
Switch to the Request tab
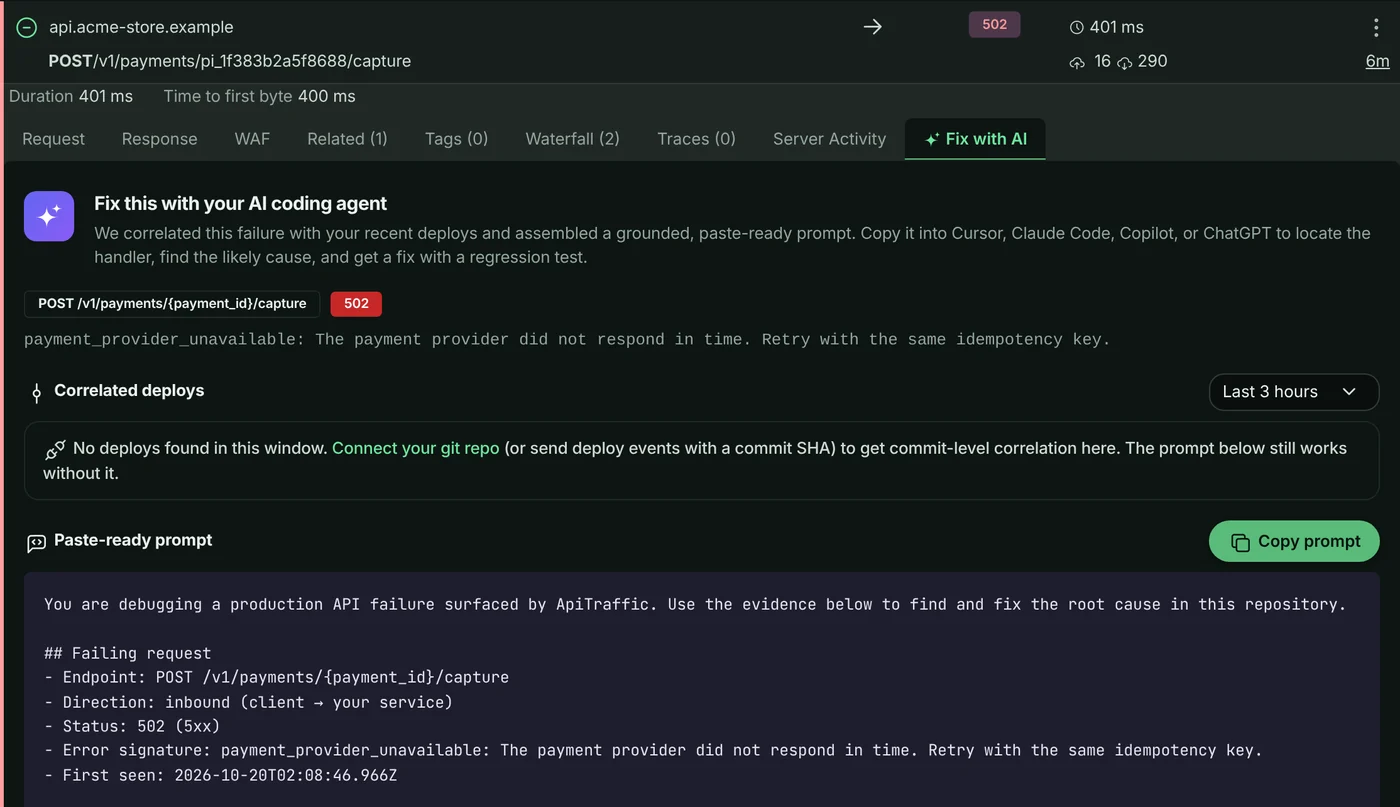click(x=54, y=139)
